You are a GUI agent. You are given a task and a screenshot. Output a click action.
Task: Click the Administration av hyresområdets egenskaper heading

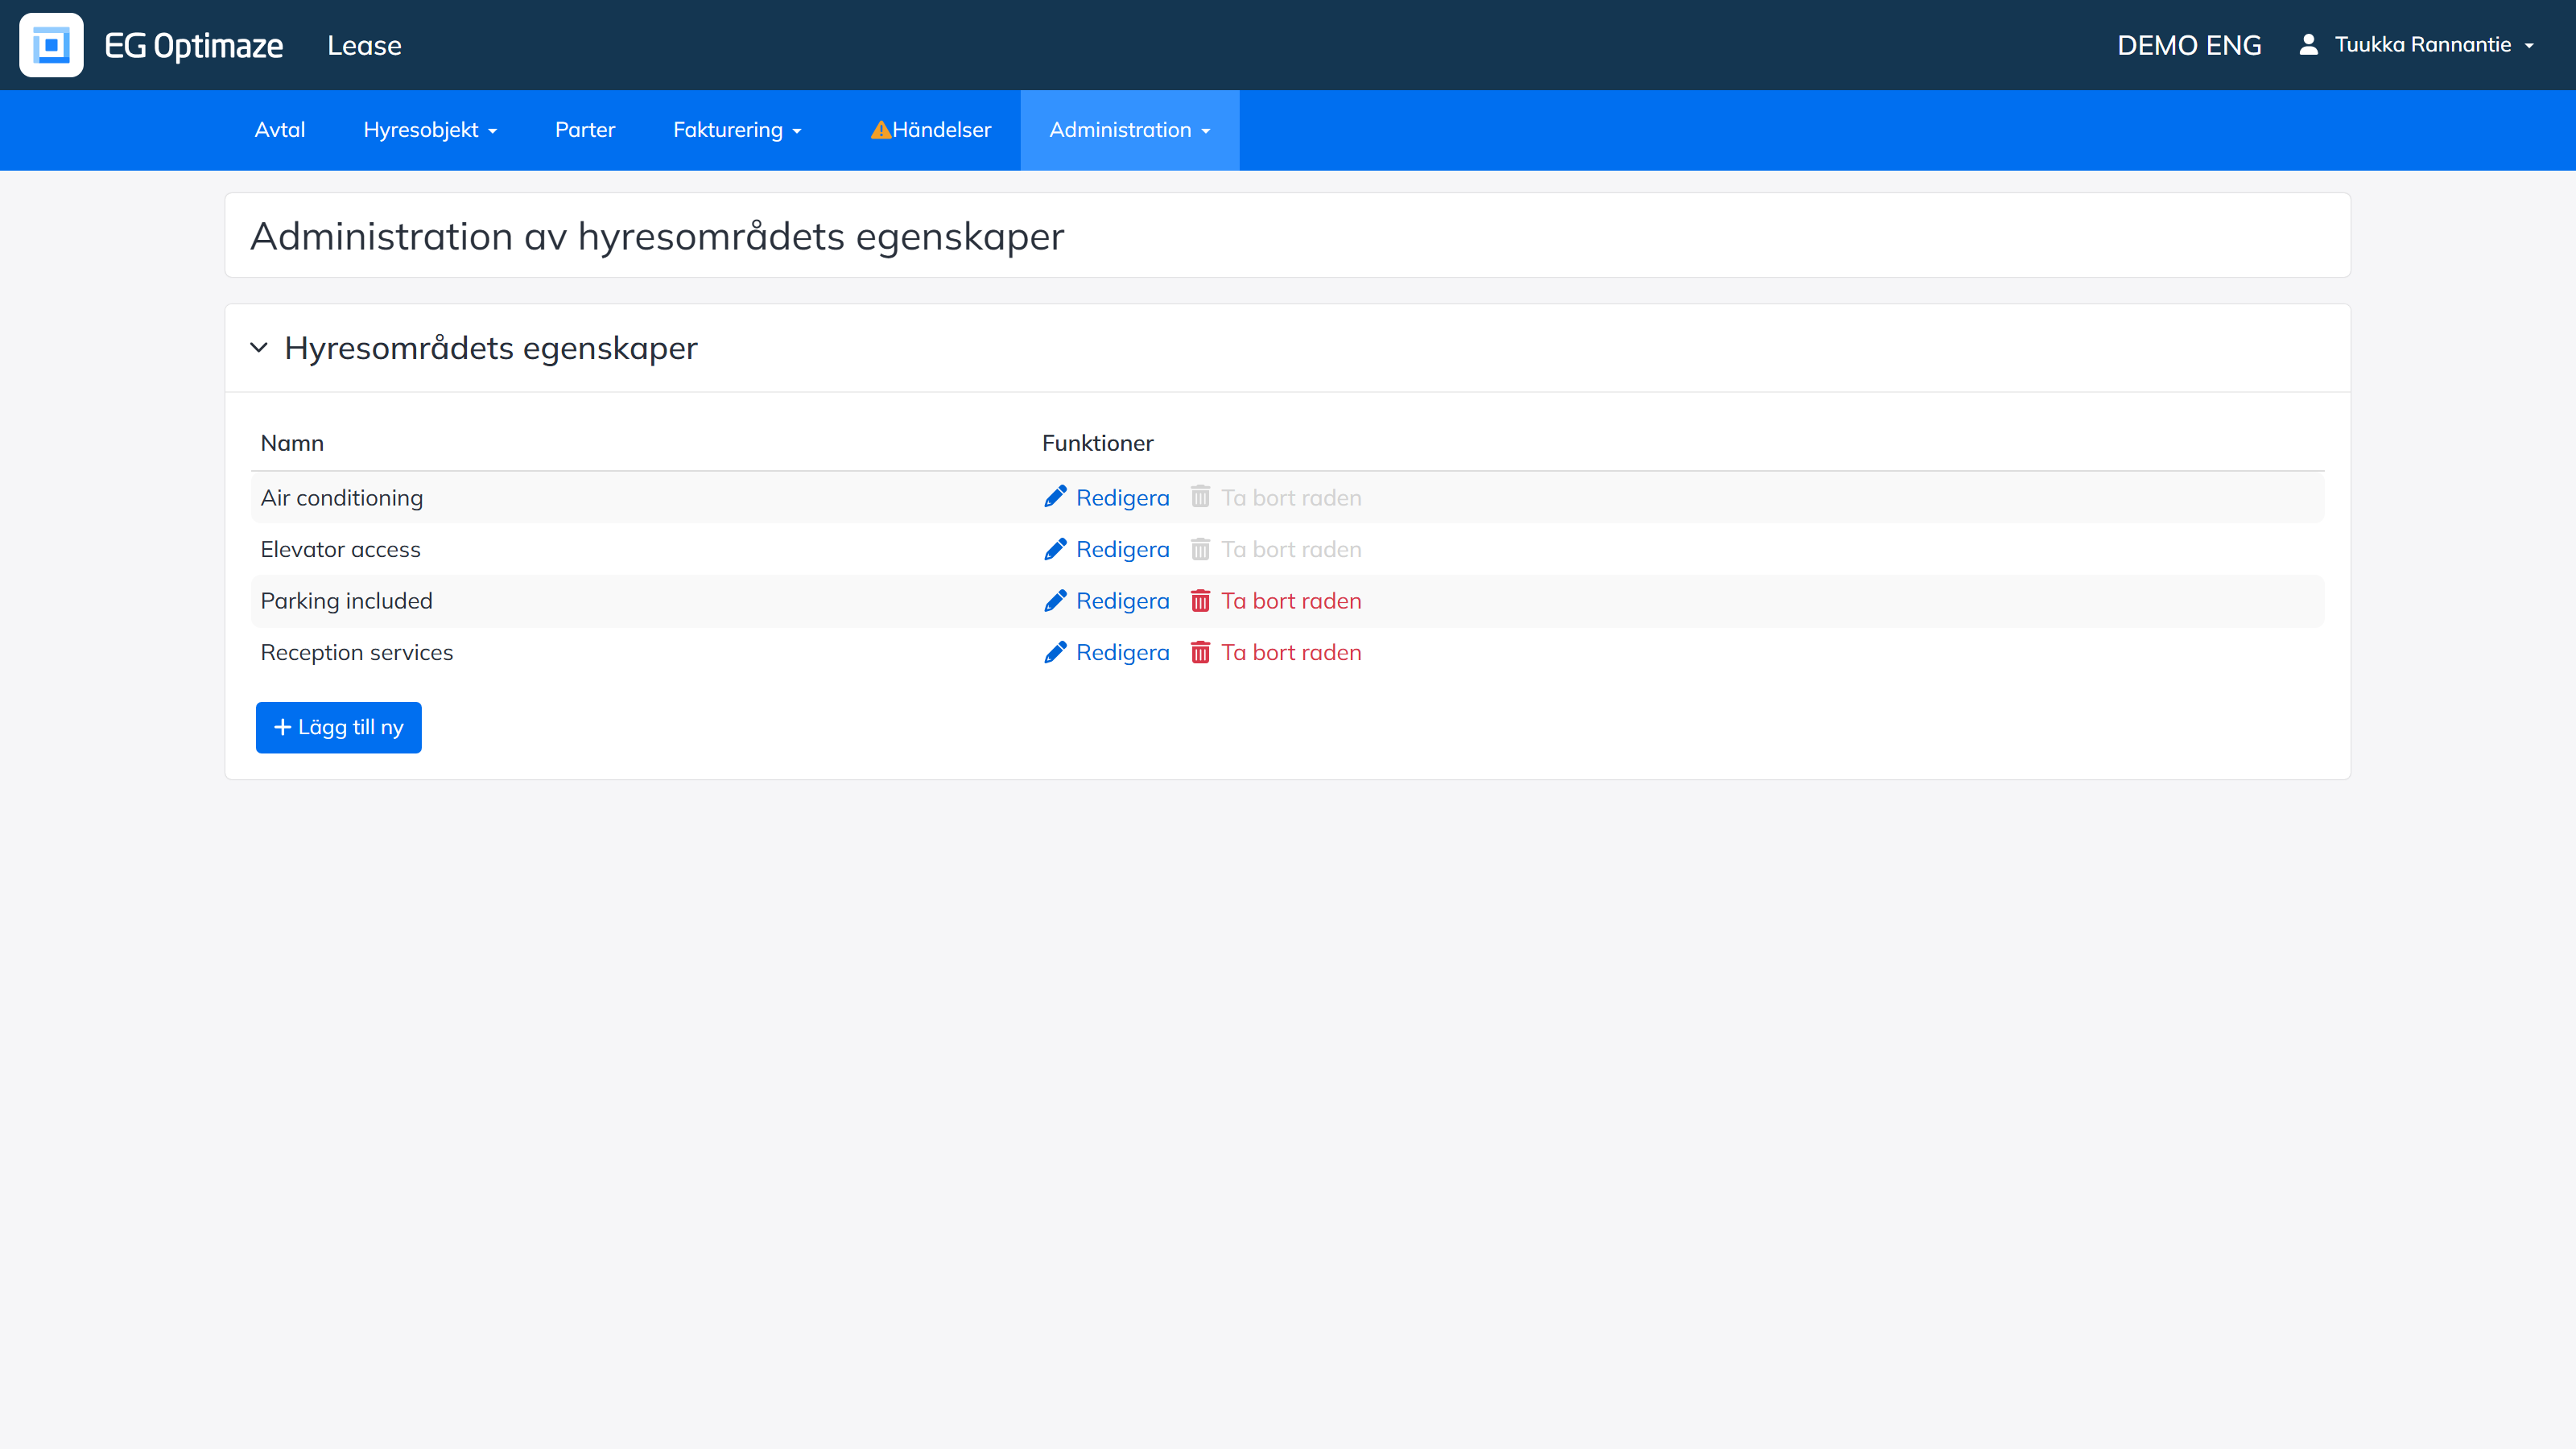[x=657, y=236]
